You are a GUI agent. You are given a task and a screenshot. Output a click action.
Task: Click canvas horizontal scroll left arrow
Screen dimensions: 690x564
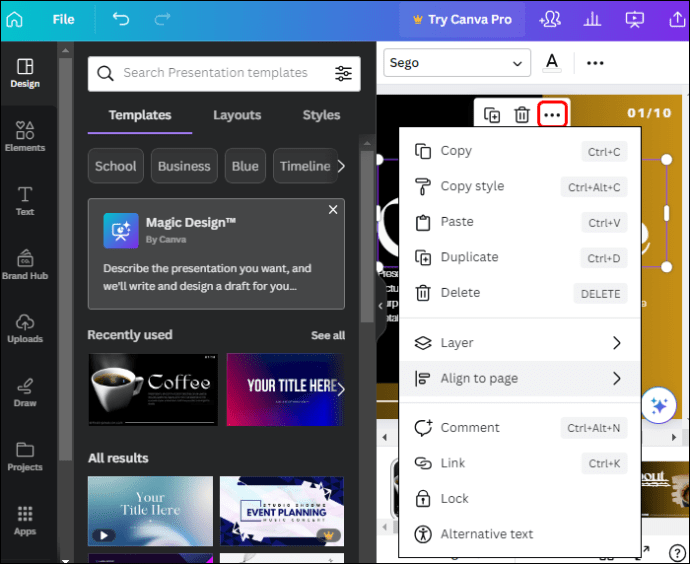pos(385,437)
